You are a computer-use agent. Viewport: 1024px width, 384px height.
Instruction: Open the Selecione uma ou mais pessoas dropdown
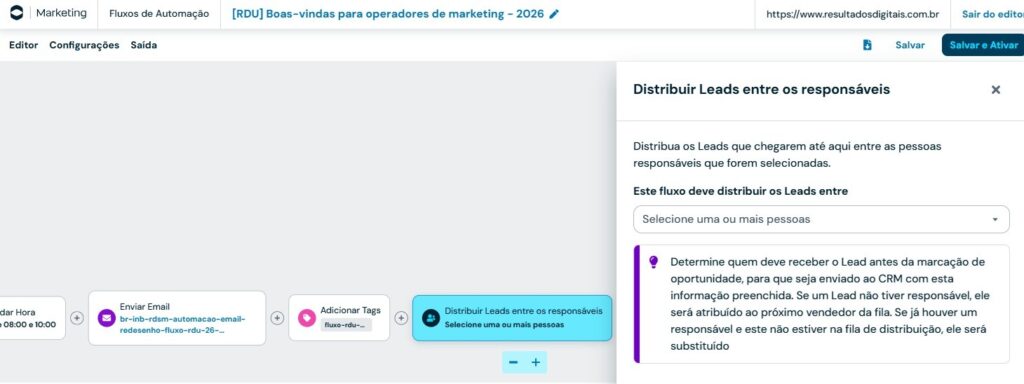821,219
